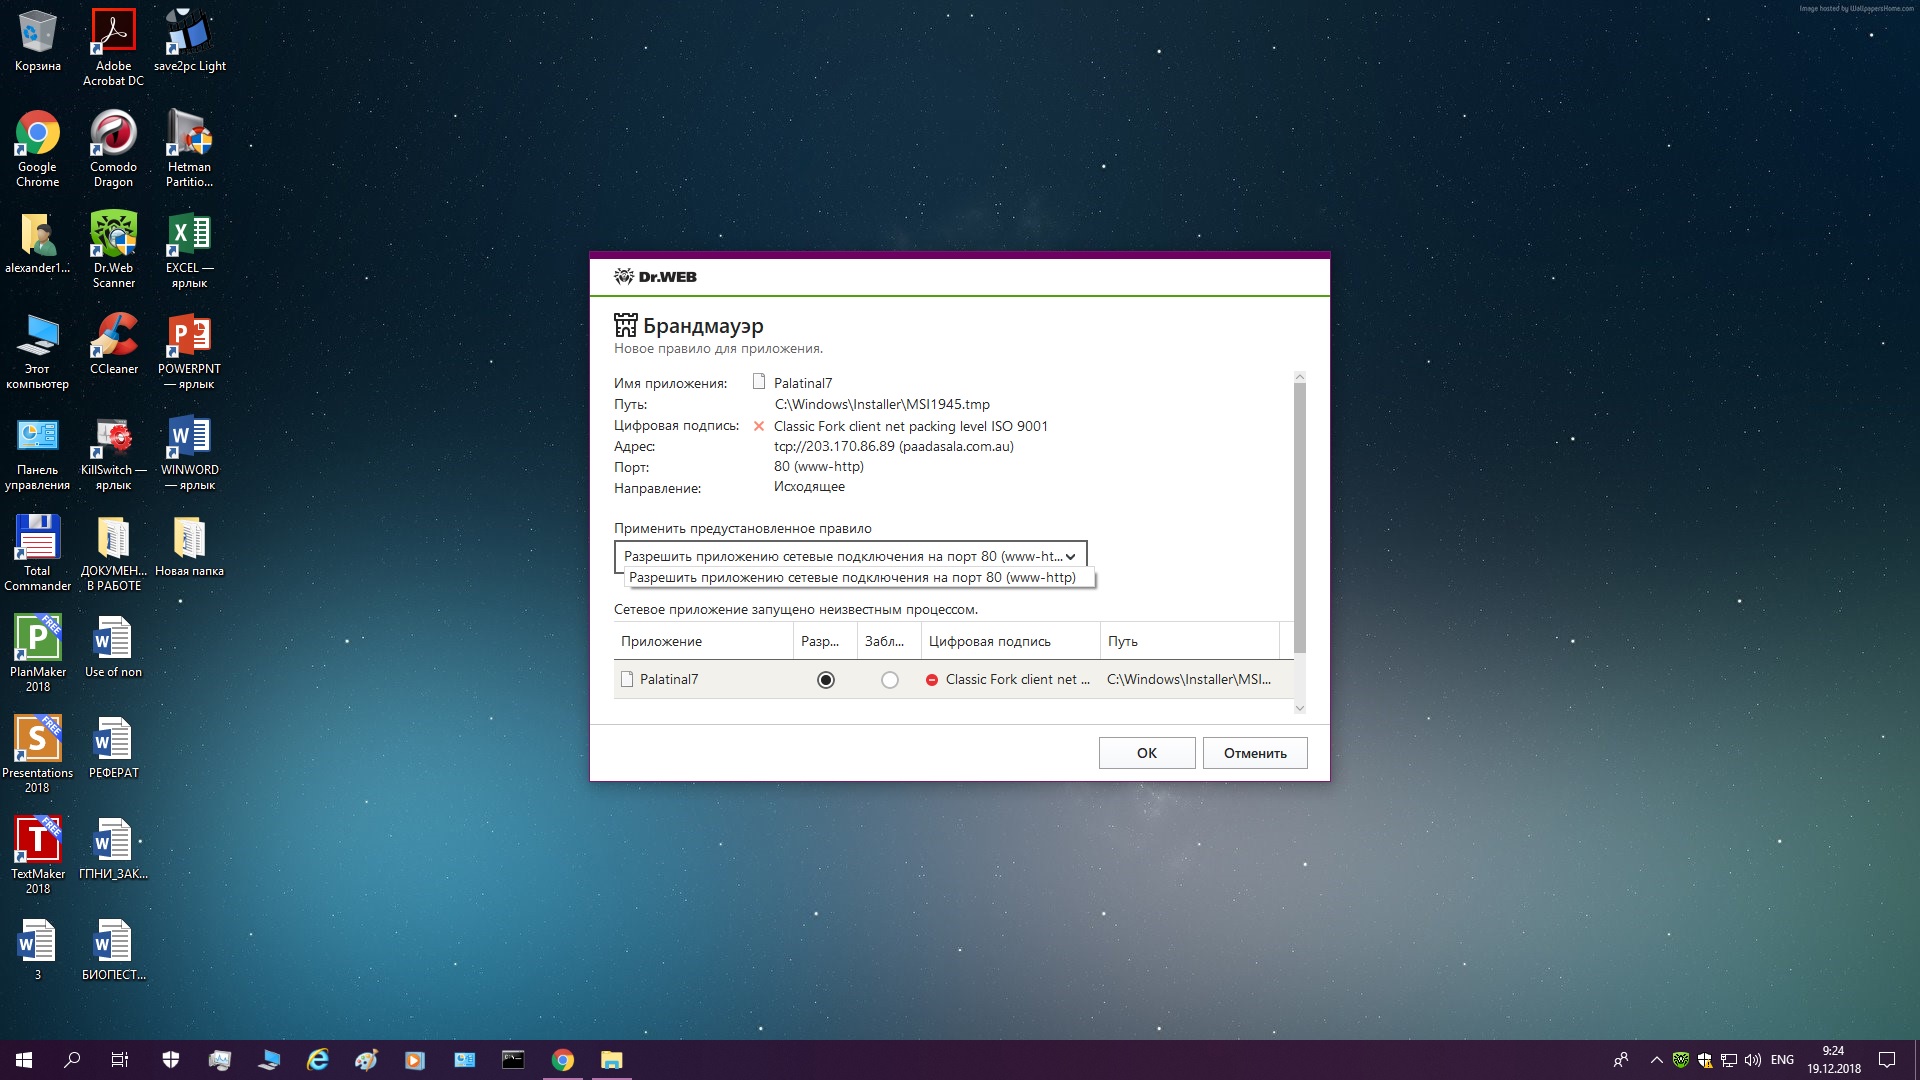Open Google Chrome from taskbar

(x=563, y=1060)
